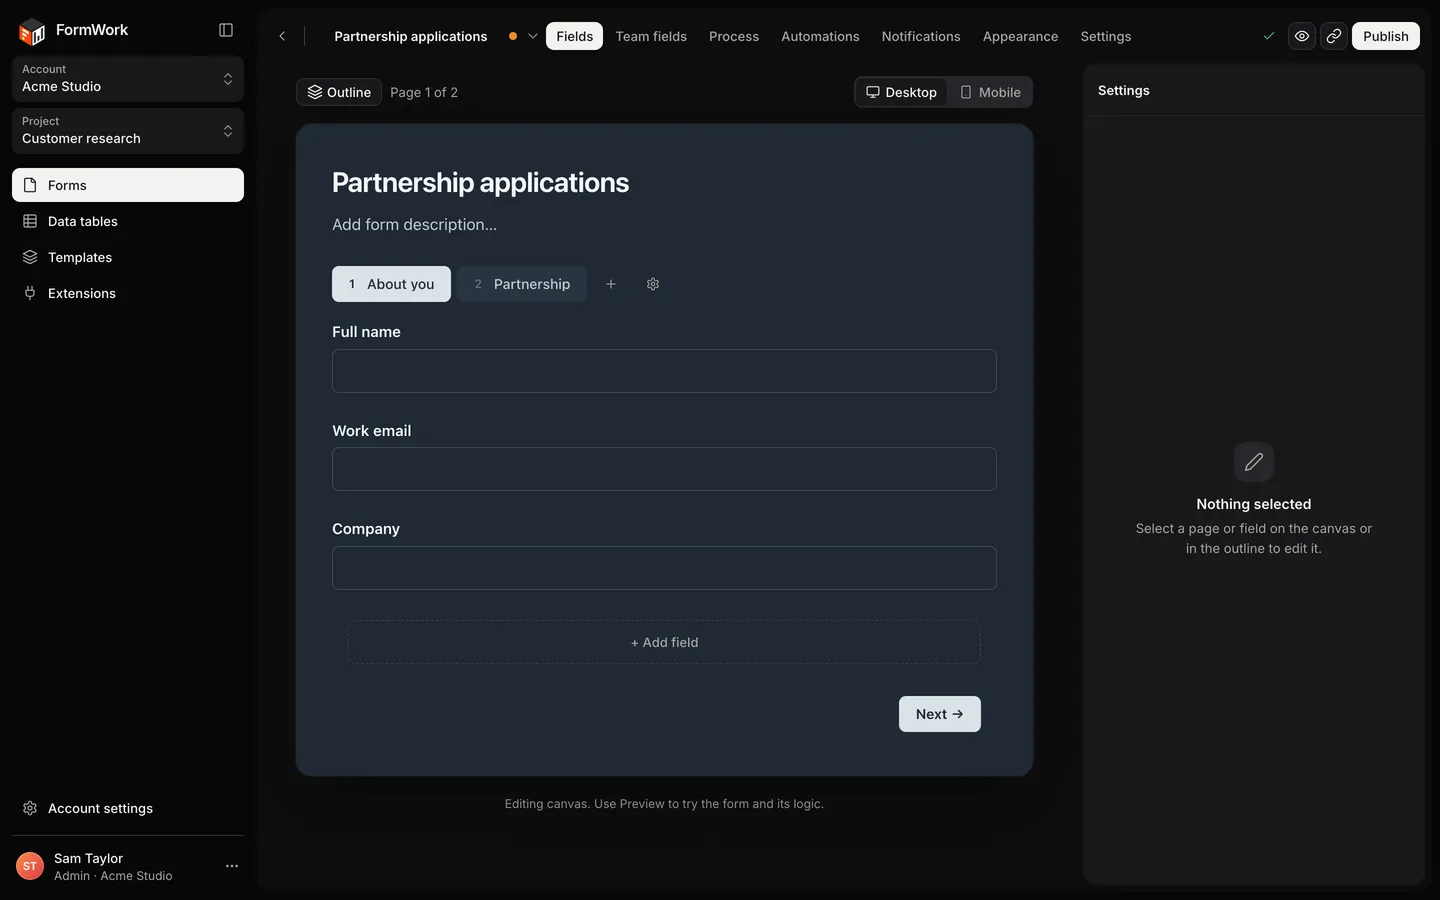Switch to the Team fields tab

(x=651, y=36)
